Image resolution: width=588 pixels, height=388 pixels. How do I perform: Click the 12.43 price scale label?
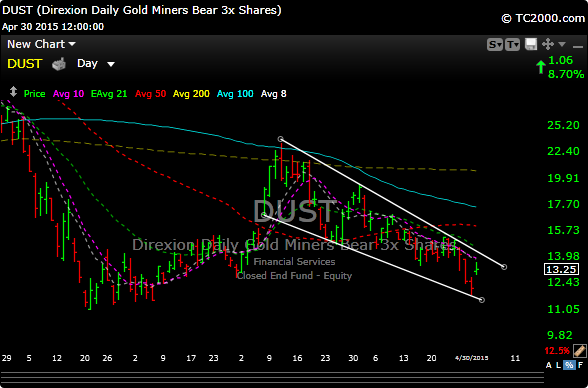coord(563,282)
